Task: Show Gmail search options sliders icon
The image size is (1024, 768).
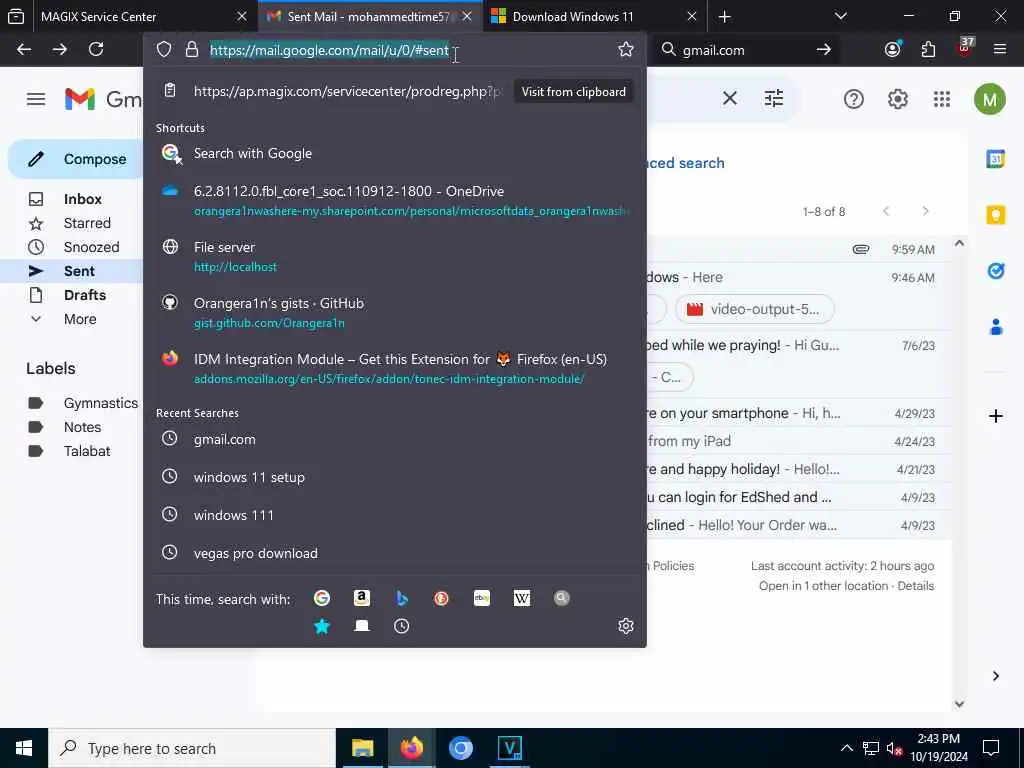Action: [x=774, y=99]
